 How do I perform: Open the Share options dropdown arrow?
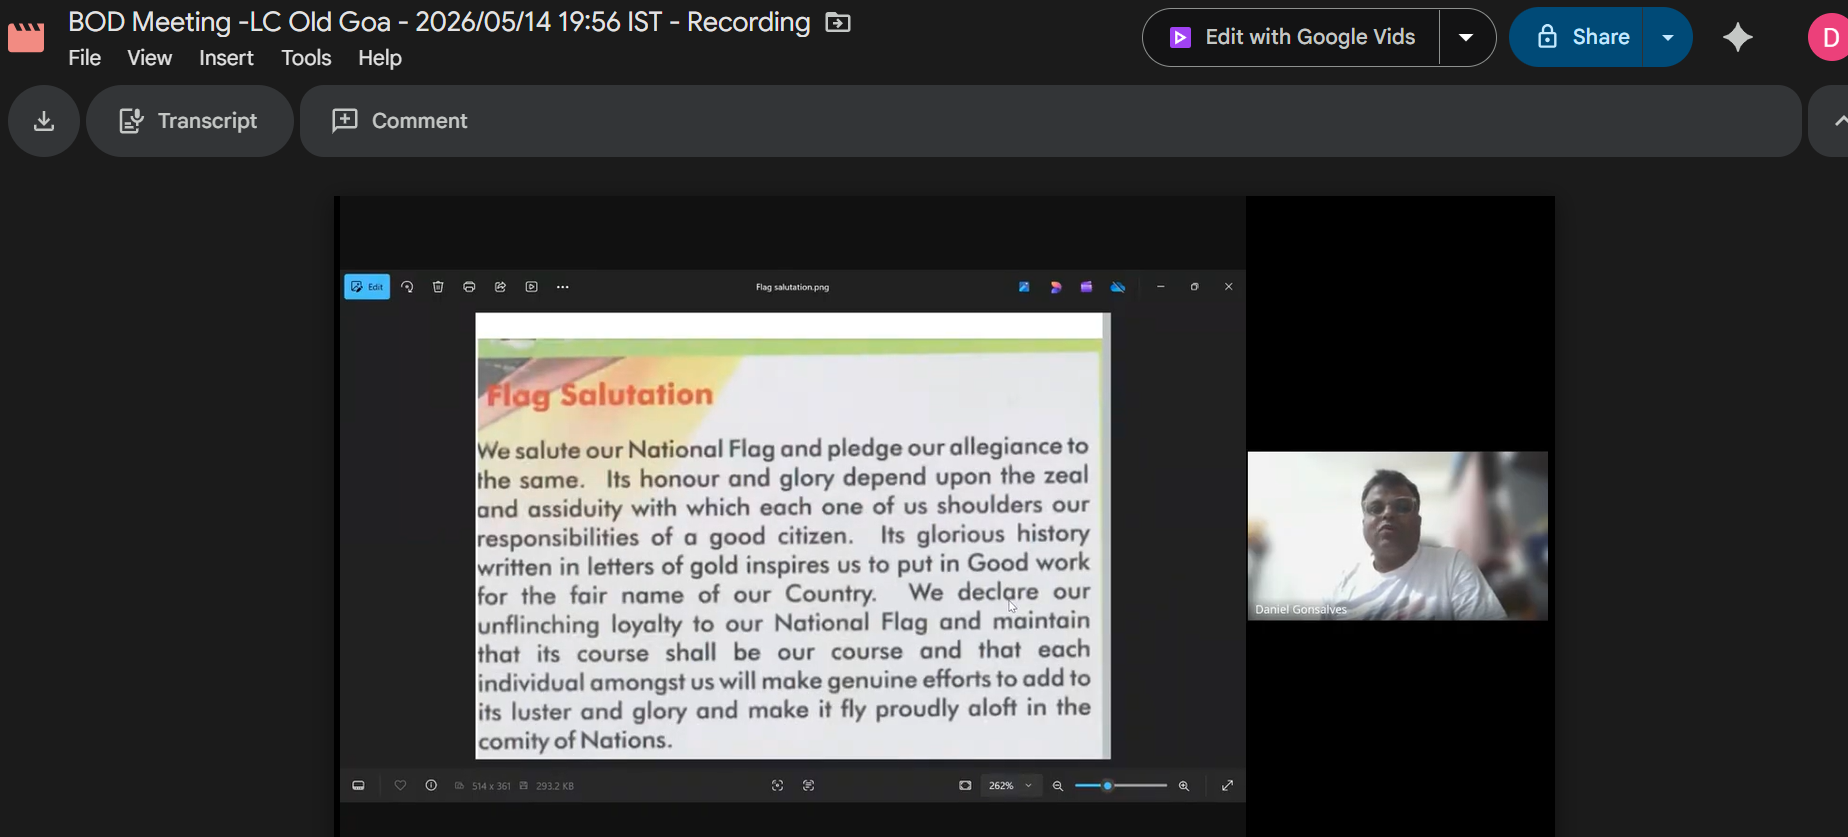[1668, 37]
